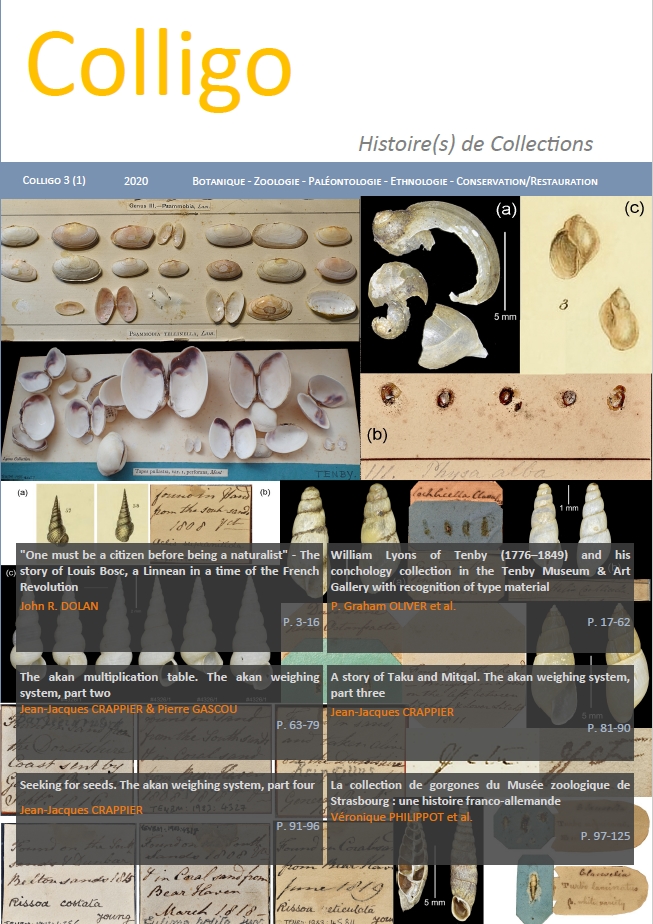The width and height of the screenshot is (653, 924).
Task: Open the William Lyons of Tenby article title
Action: [480, 570]
